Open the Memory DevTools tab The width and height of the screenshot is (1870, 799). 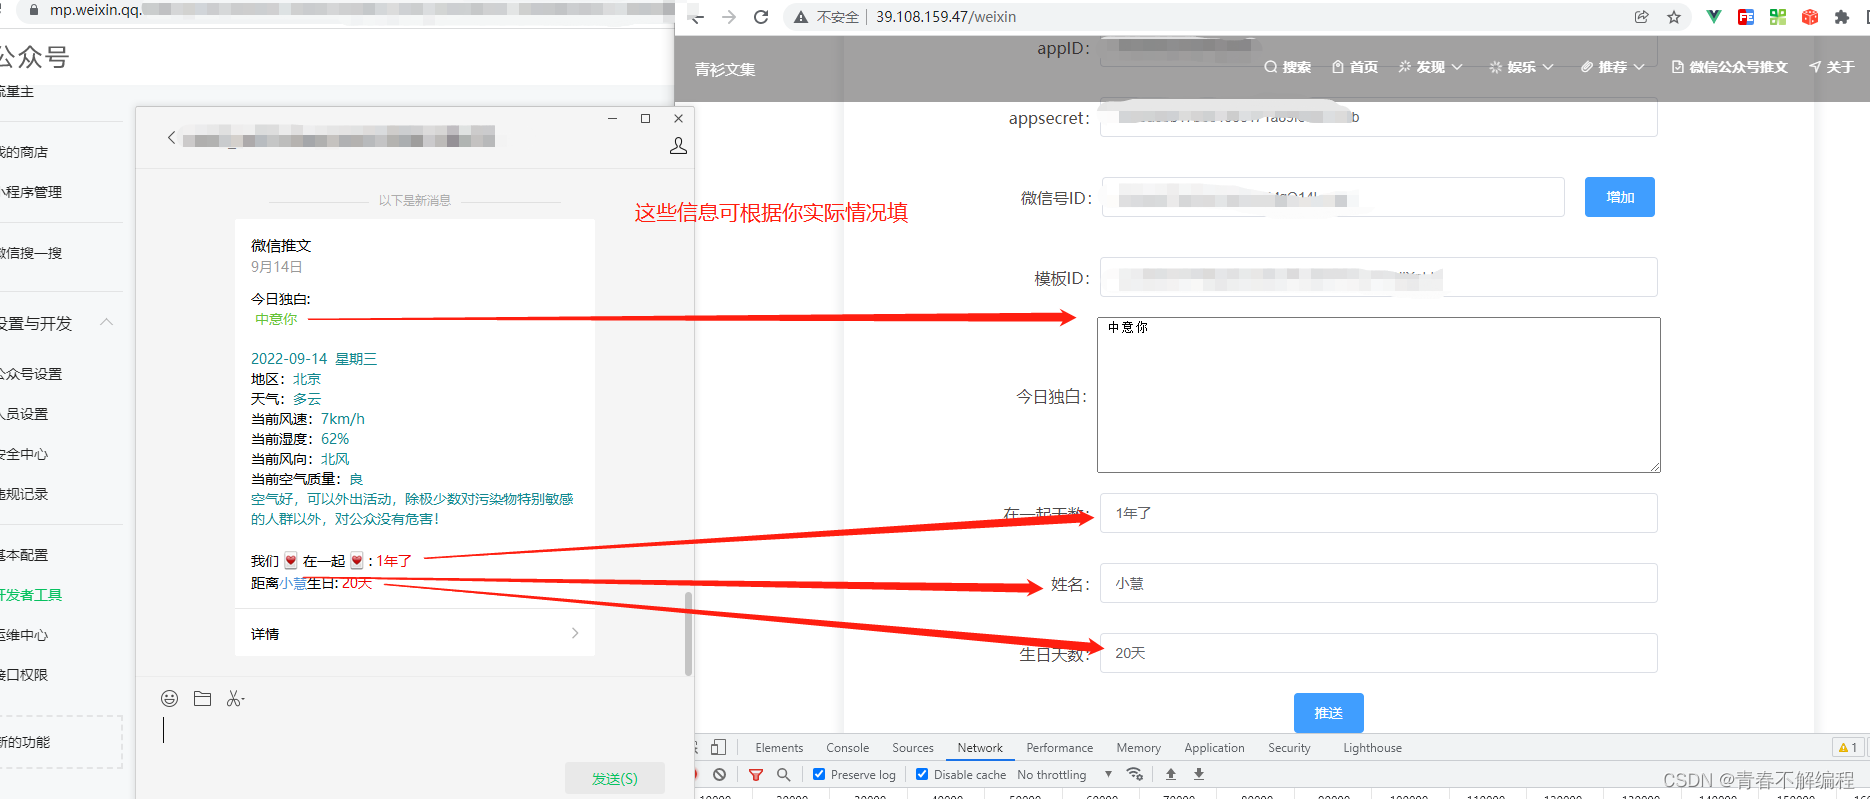[x=1138, y=747]
